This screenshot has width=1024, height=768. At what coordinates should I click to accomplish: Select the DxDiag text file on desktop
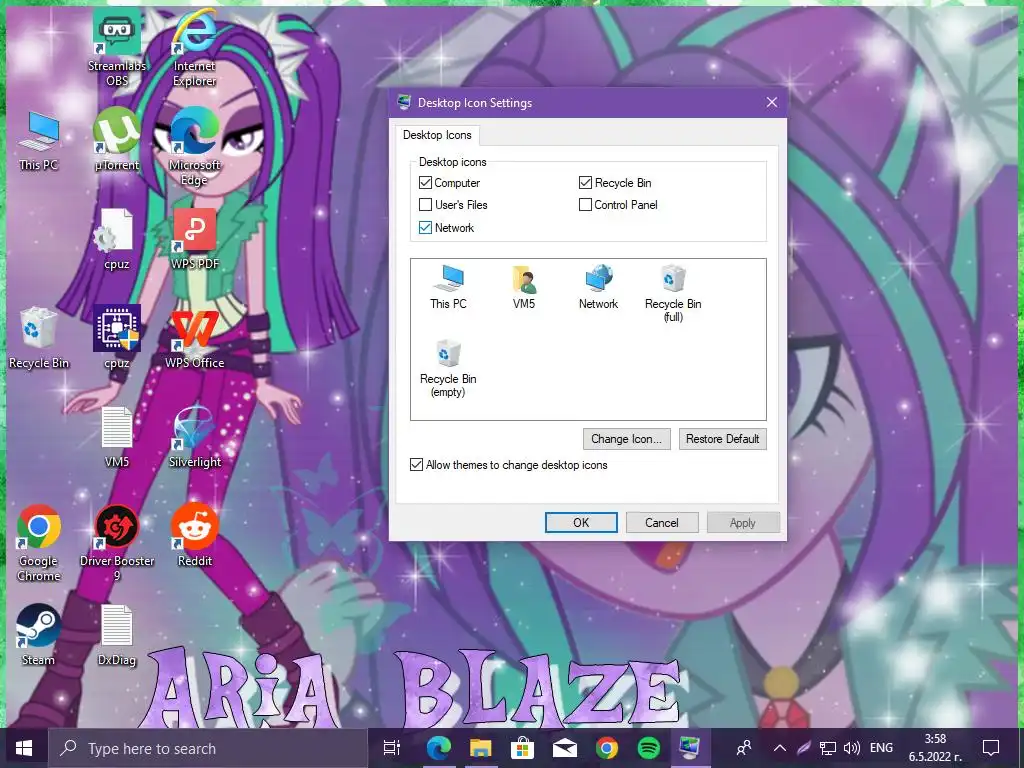click(x=117, y=635)
